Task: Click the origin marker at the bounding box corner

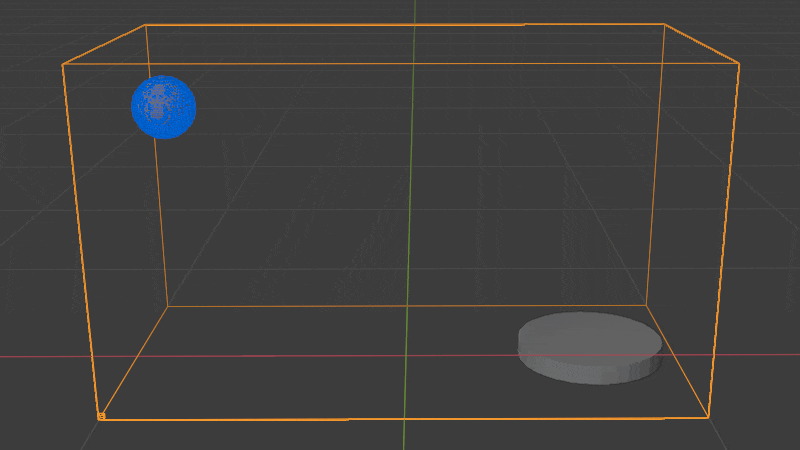Action: (101, 416)
